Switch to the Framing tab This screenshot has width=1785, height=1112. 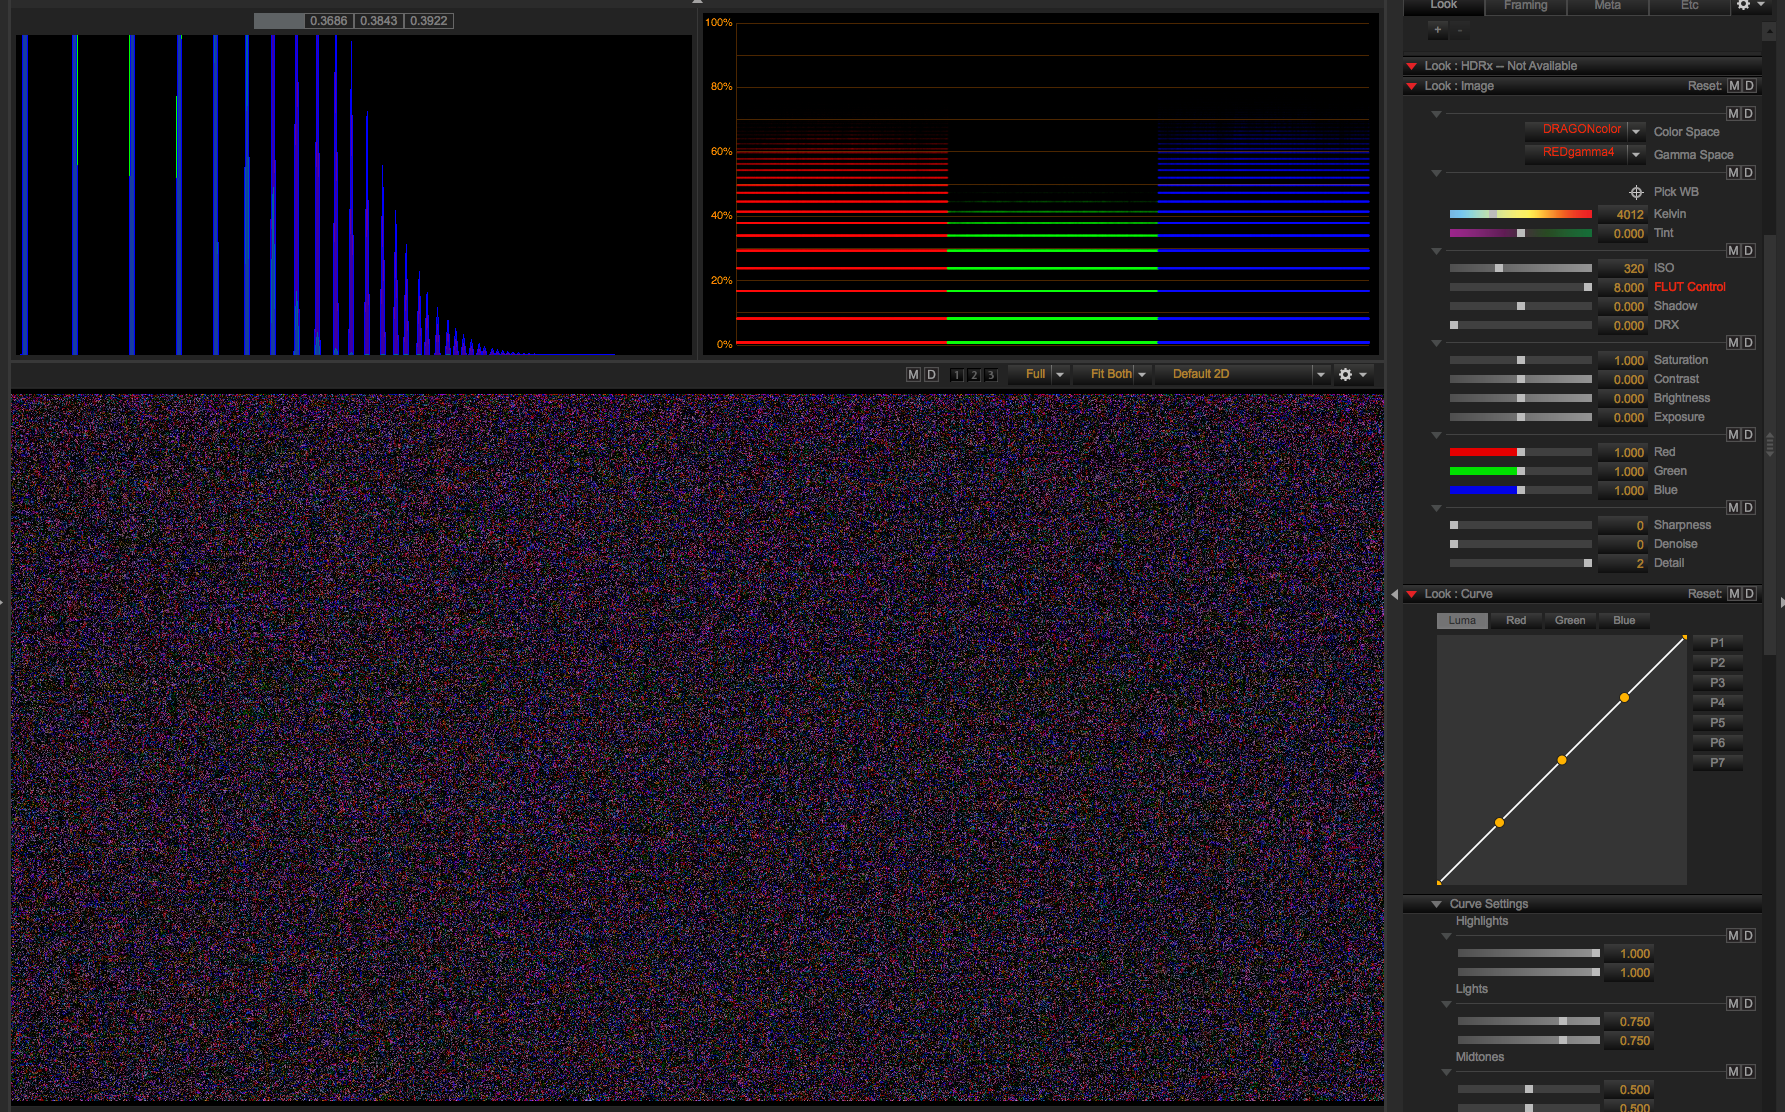[x=1526, y=6]
